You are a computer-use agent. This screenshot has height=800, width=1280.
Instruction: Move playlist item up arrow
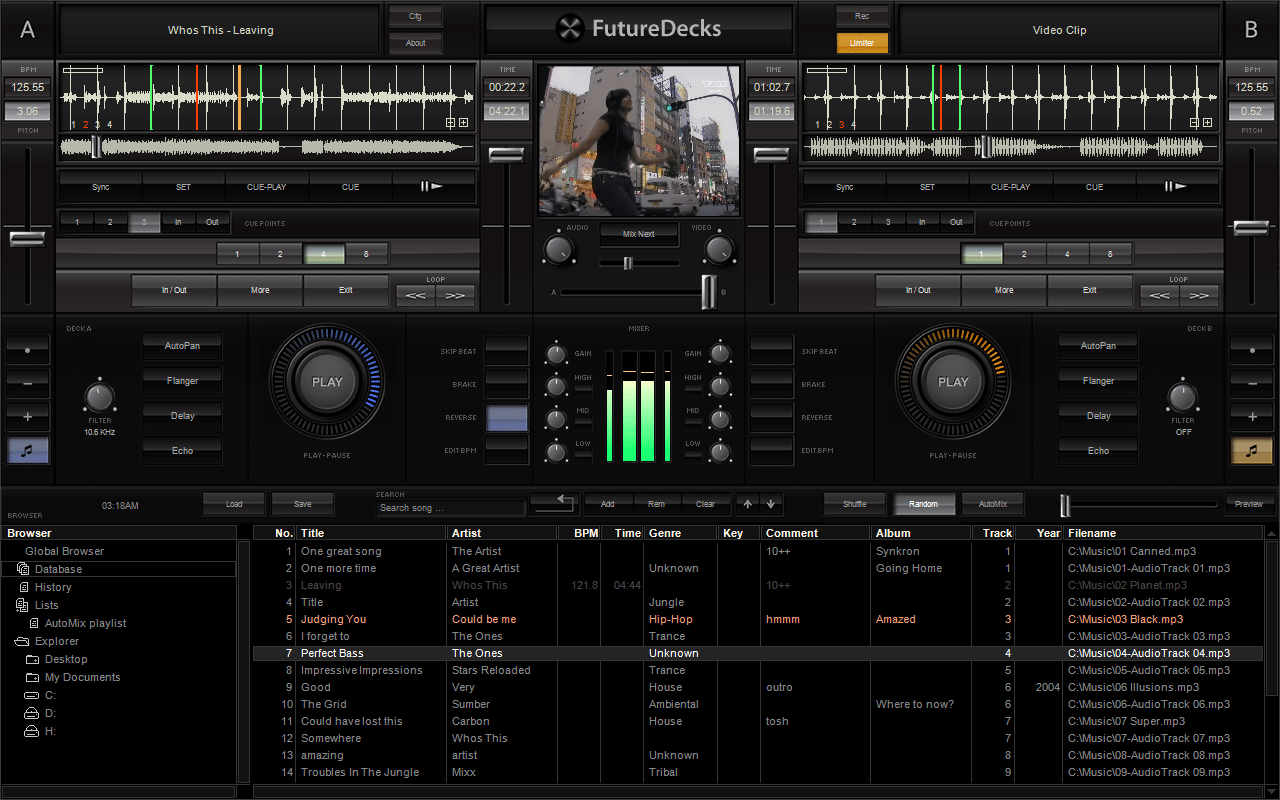tap(748, 504)
